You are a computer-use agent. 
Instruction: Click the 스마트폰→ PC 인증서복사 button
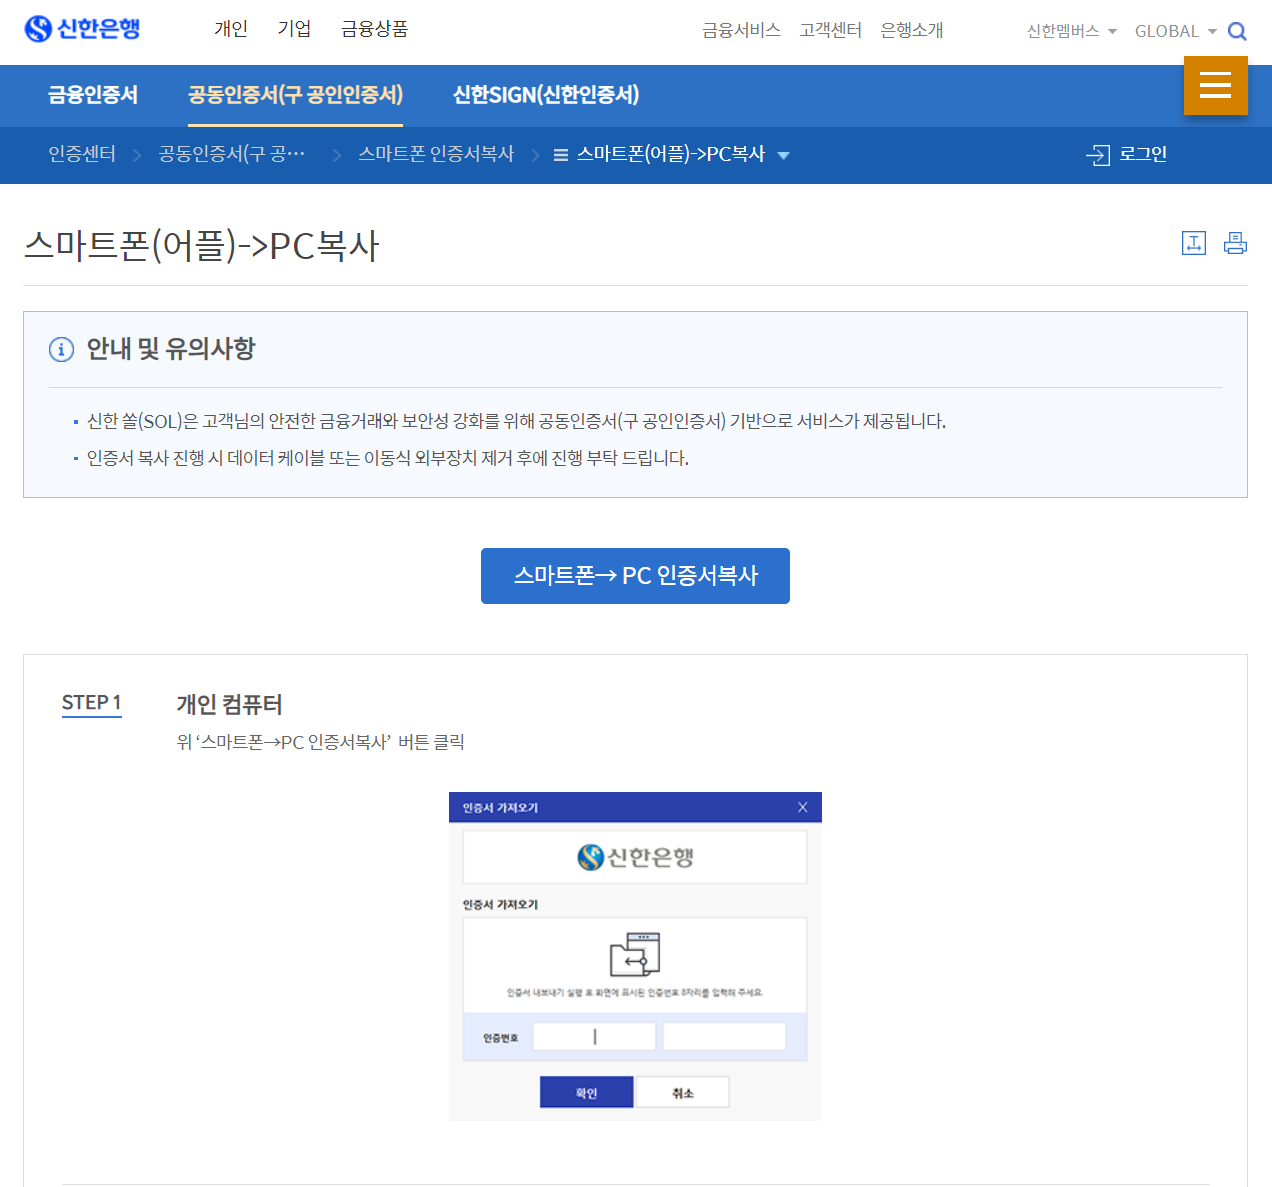635,576
